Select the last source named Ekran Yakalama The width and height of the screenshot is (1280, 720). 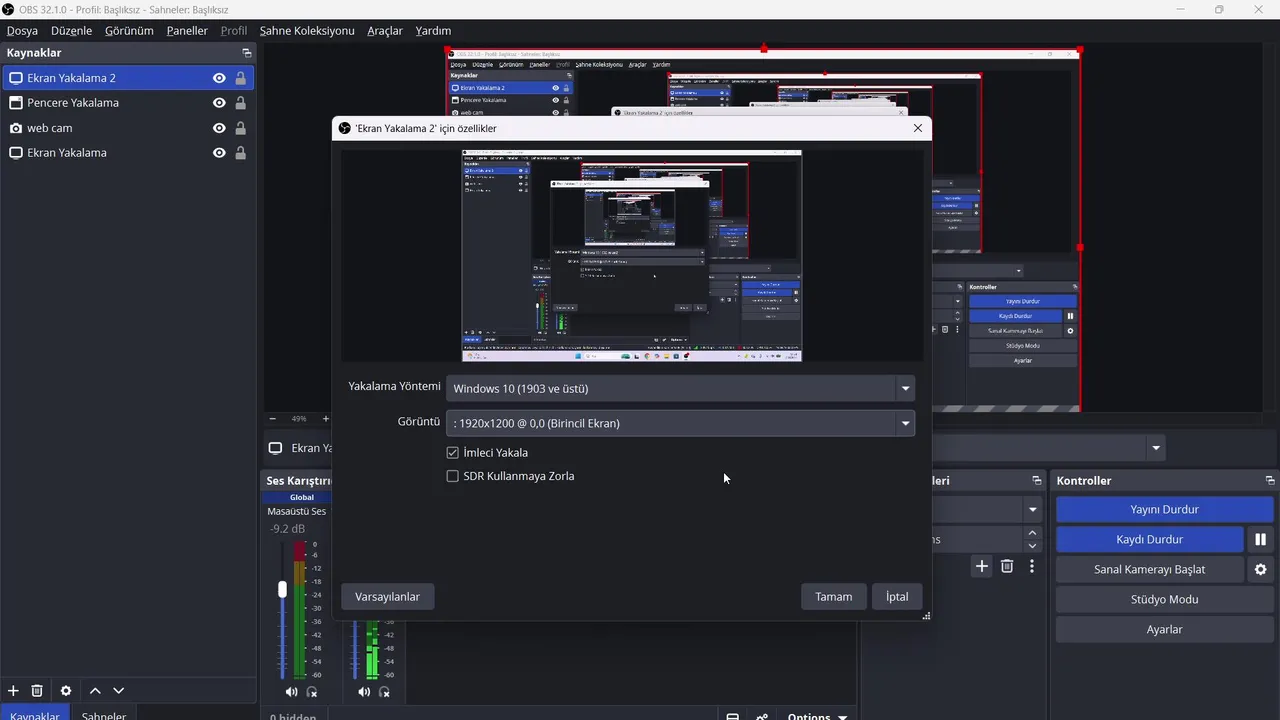point(128,153)
